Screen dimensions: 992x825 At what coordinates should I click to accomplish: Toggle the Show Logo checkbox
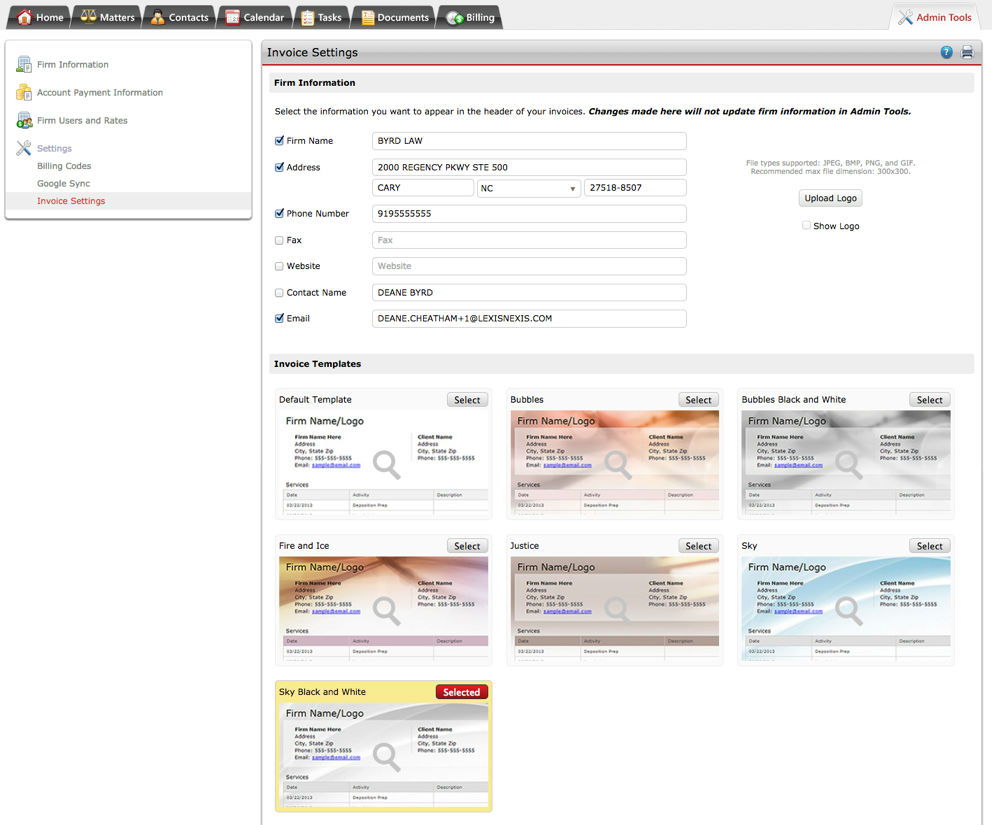tap(806, 225)
